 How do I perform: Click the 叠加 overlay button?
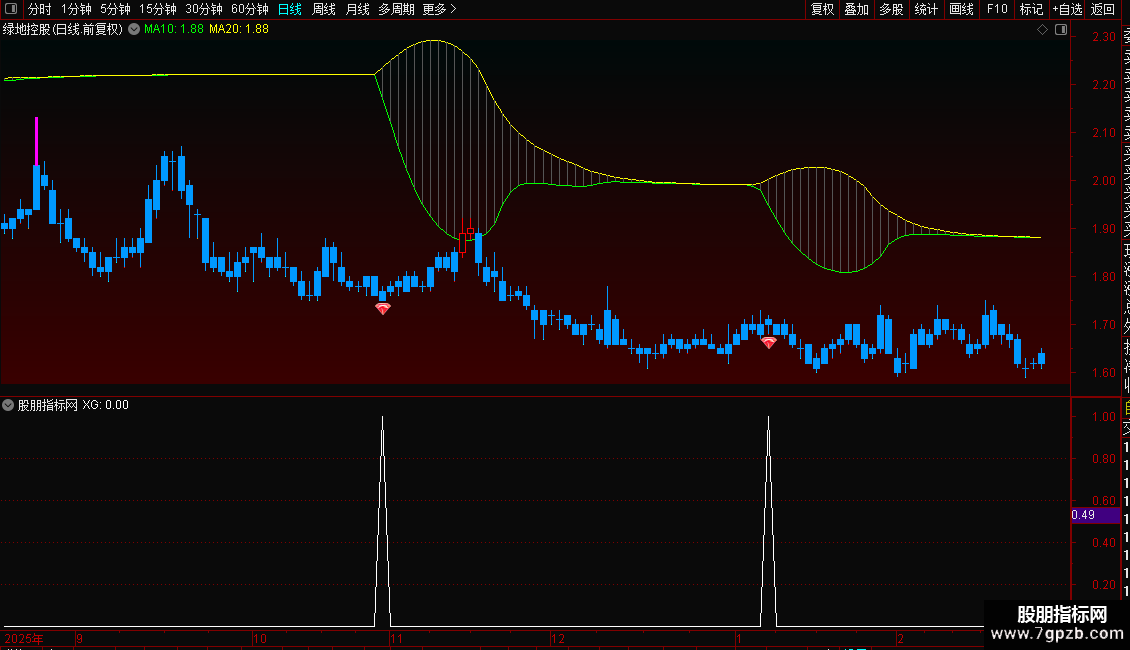857,9
